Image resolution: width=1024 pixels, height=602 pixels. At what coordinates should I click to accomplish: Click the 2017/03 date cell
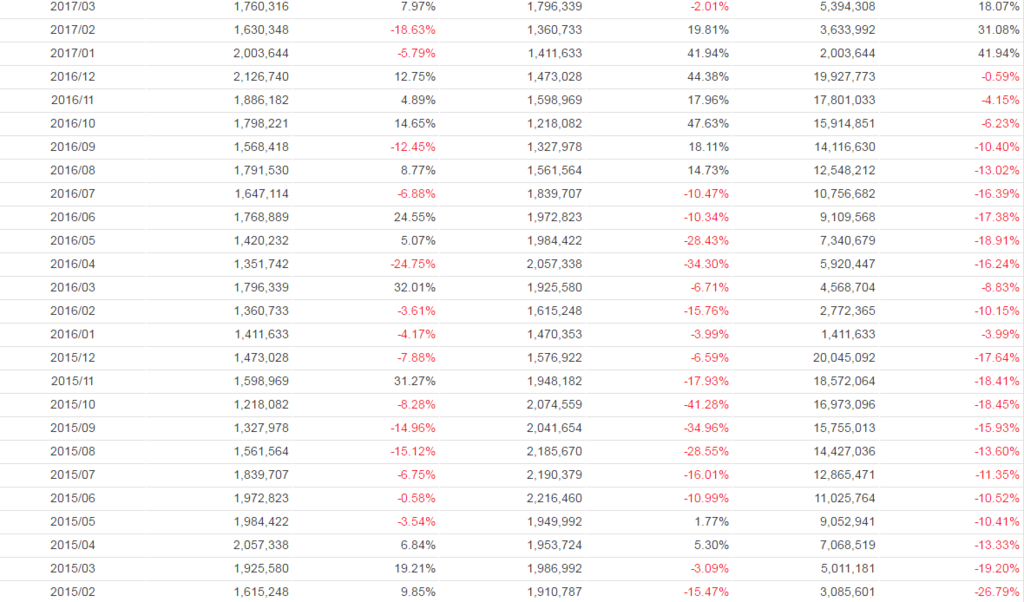click(x=73, y=6)
